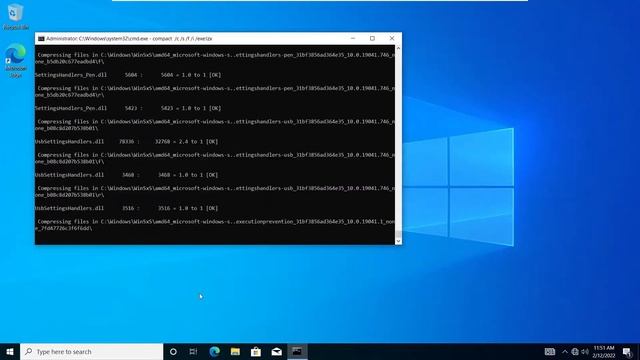
Task: Click the cmd window title bar icon
Action: coord(41,38)
